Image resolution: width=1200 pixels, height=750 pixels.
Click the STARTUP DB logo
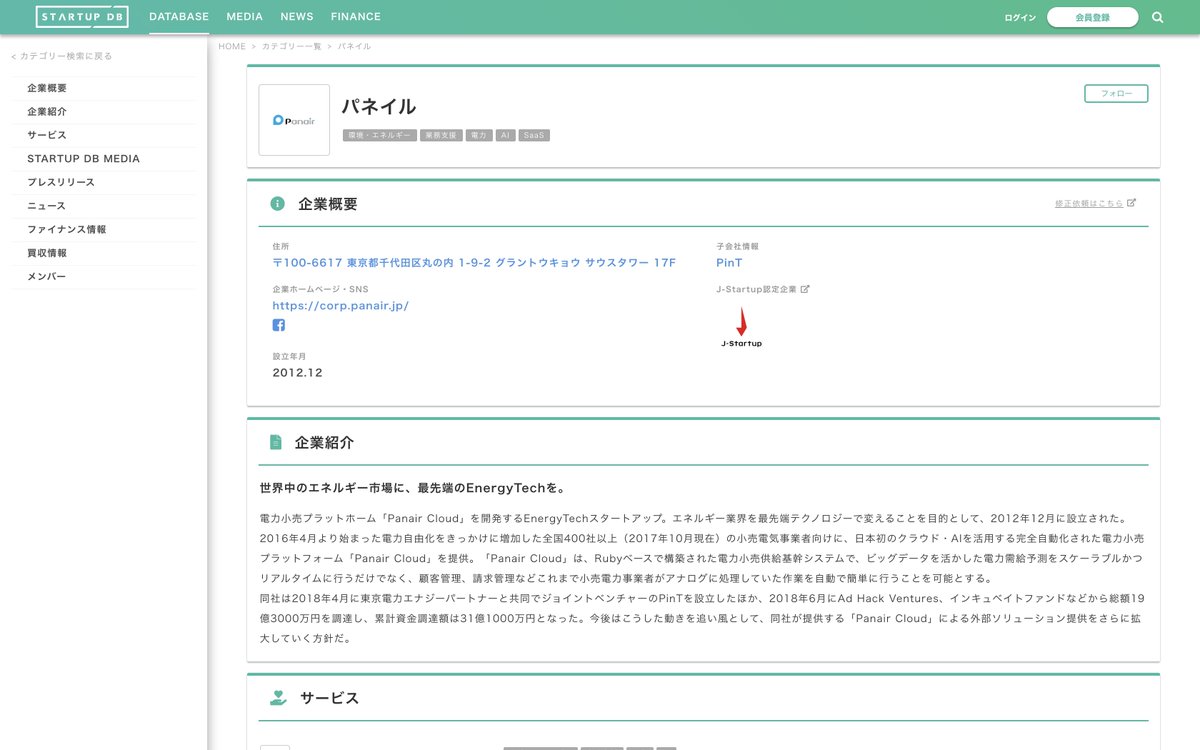83,16
